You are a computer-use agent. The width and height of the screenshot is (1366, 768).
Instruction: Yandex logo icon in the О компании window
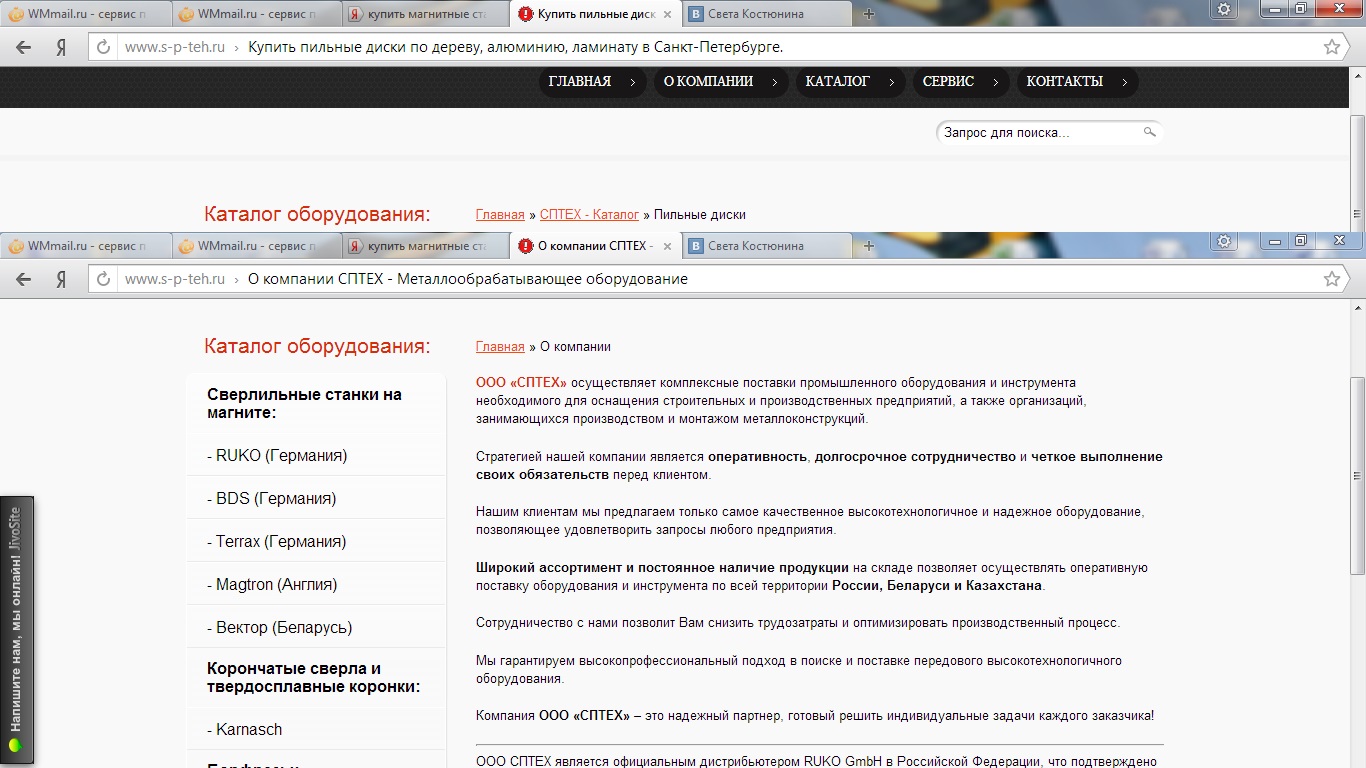pyautogui.click(x=60, y=279)
